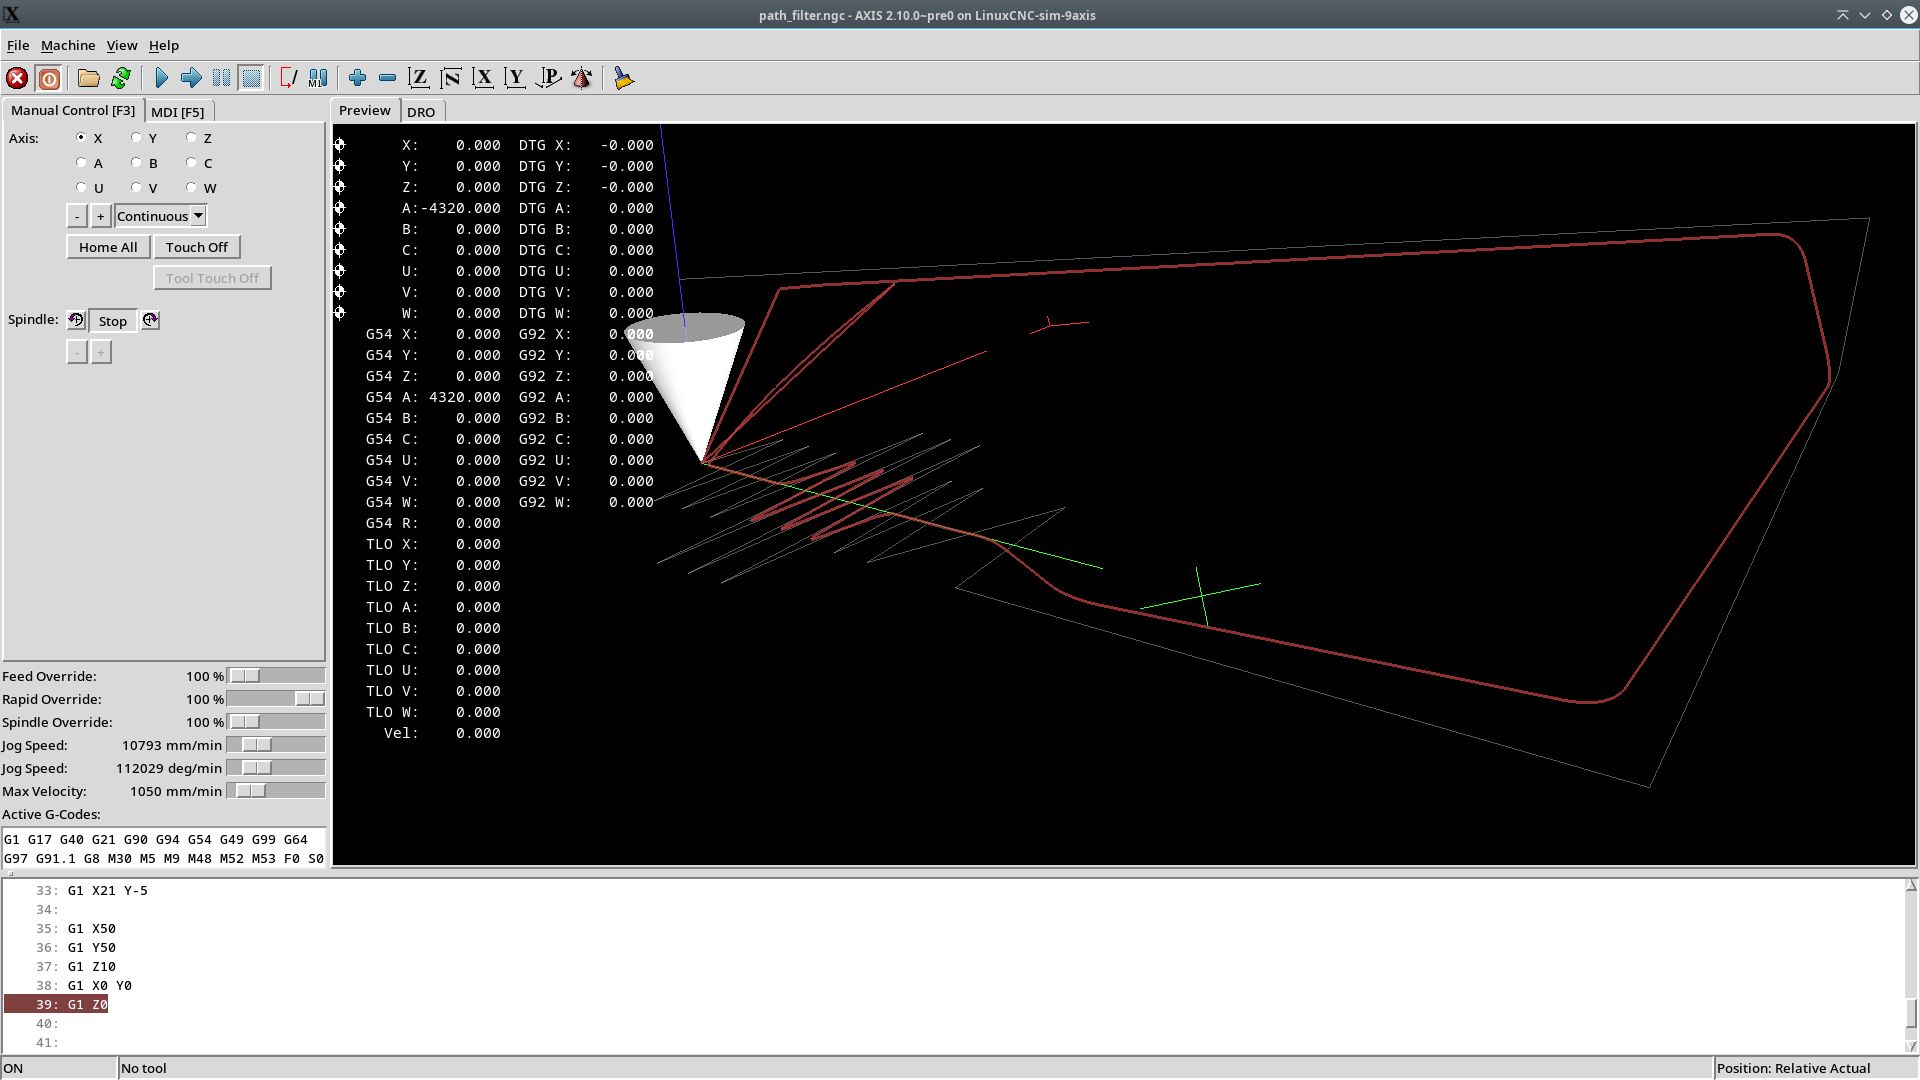
Task: Zoom in the preview
Action: [x=357, y=78]
